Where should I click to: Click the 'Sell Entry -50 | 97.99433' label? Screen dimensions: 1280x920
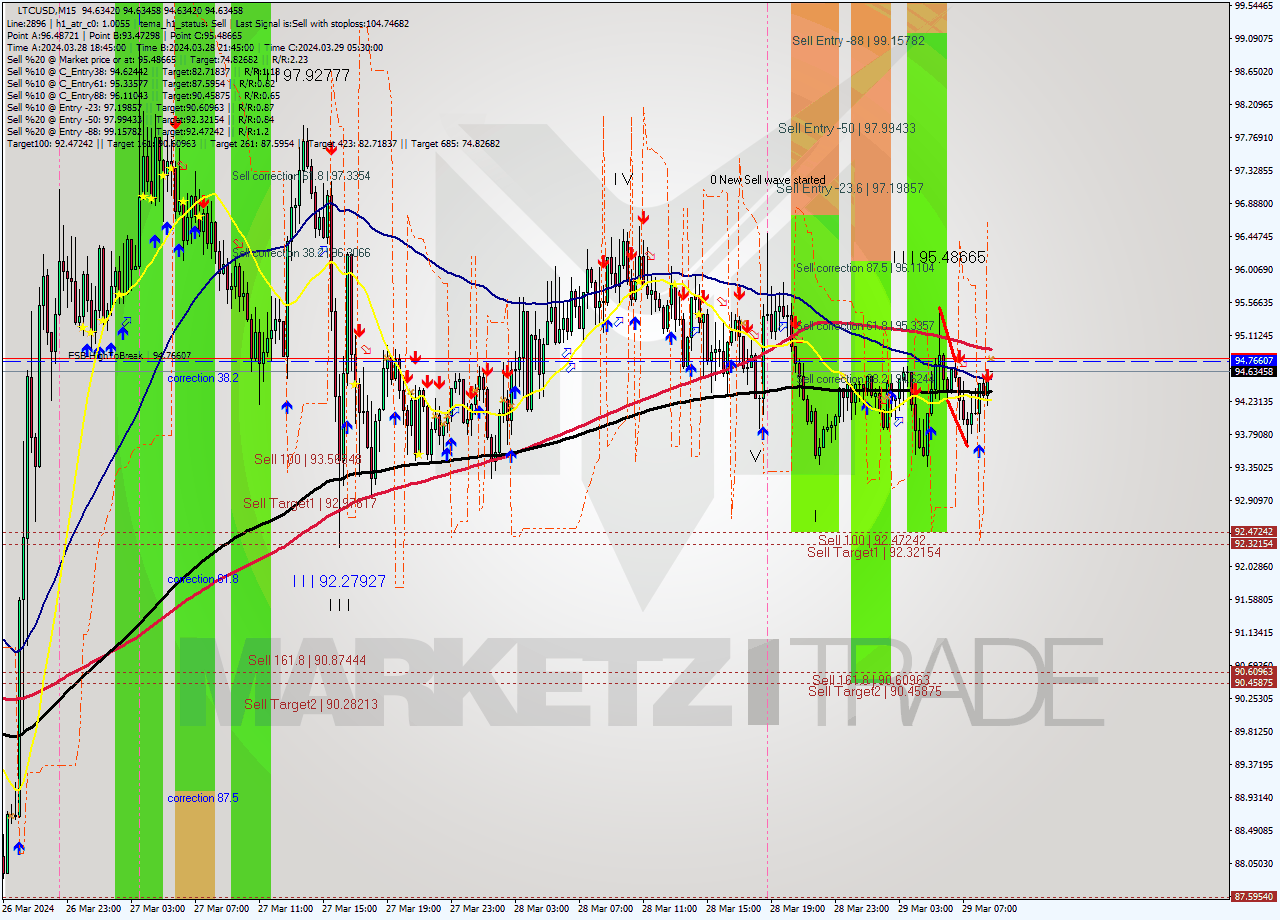click(847, 128)
